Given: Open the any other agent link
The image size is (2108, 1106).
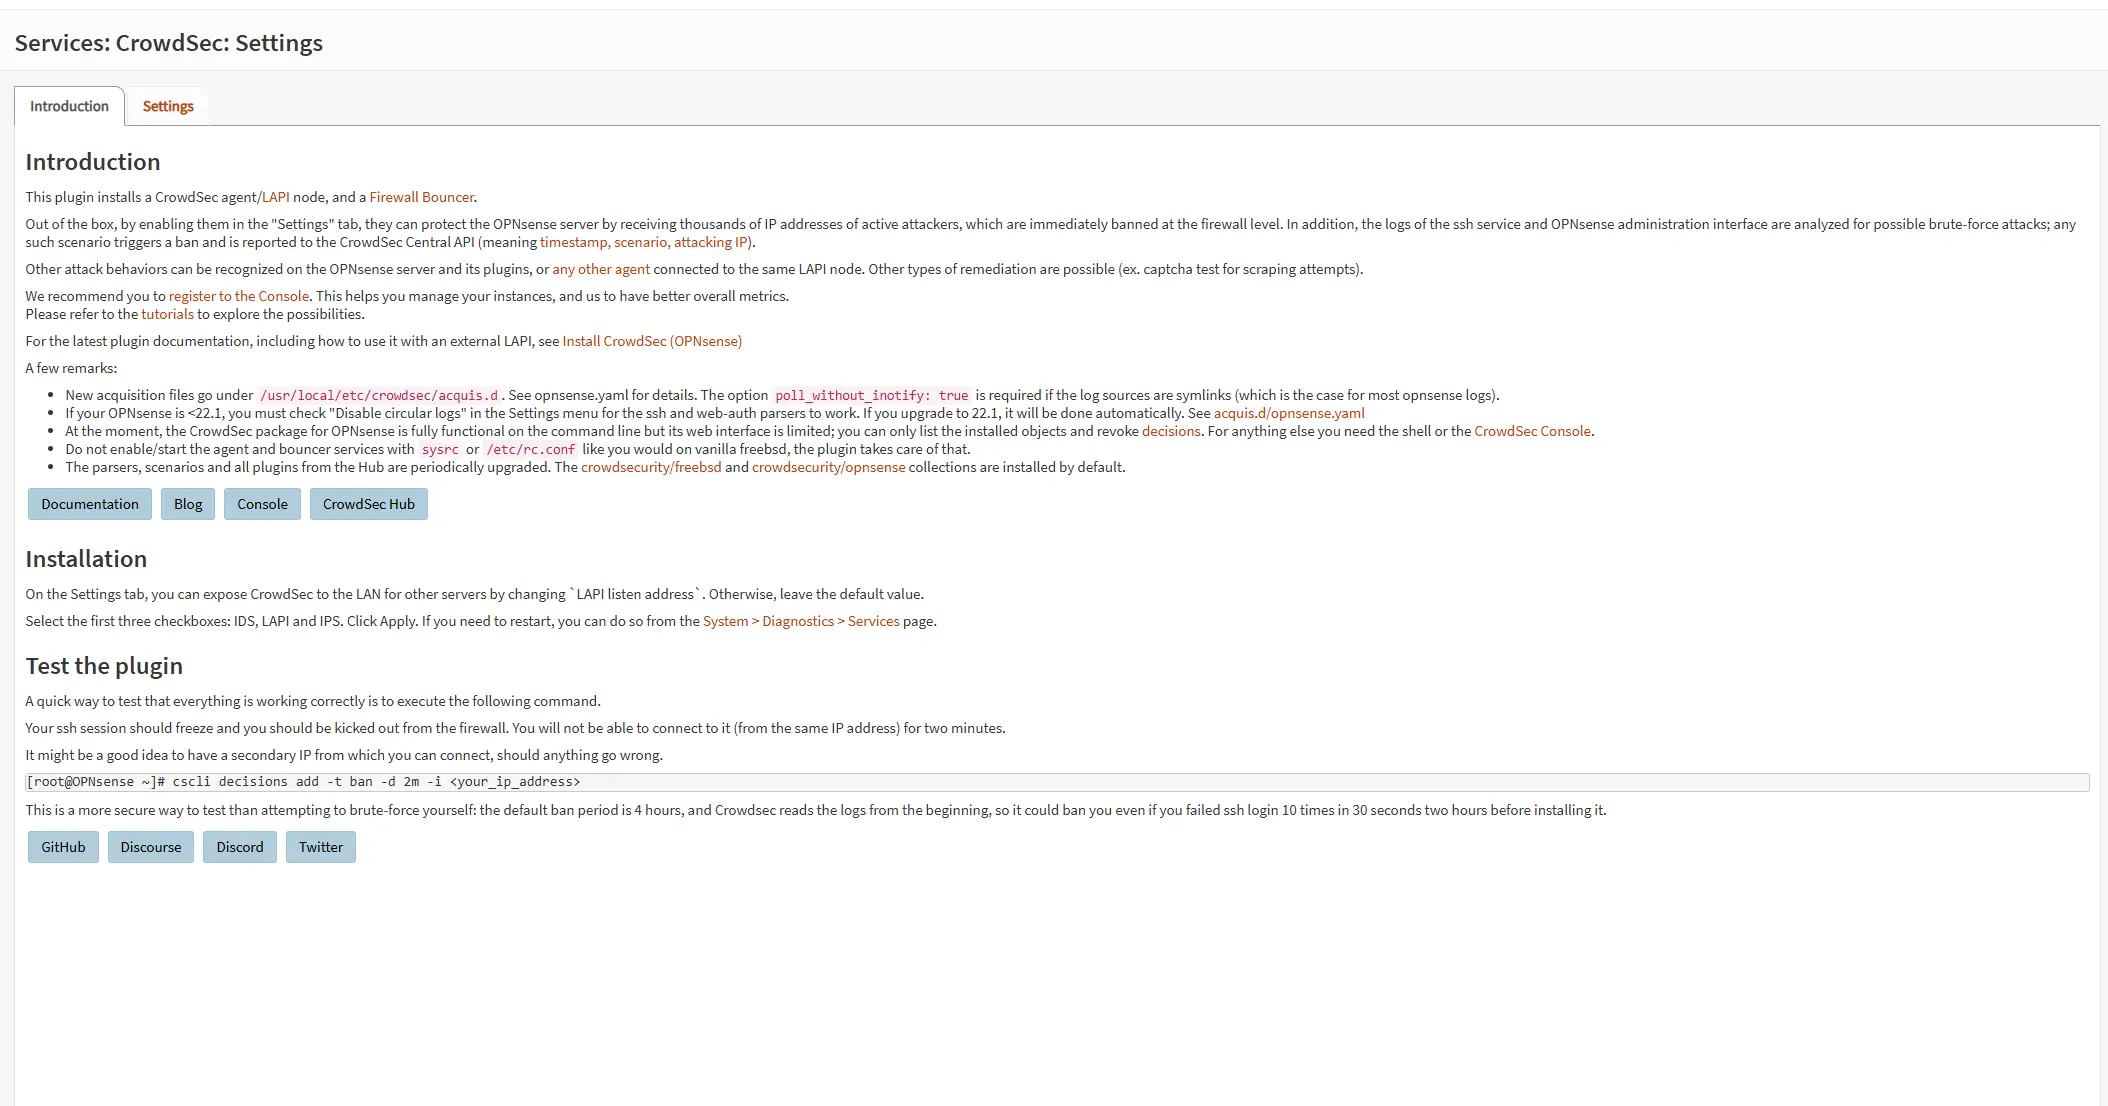Looking at the screenshot, I should click(601, 269).
